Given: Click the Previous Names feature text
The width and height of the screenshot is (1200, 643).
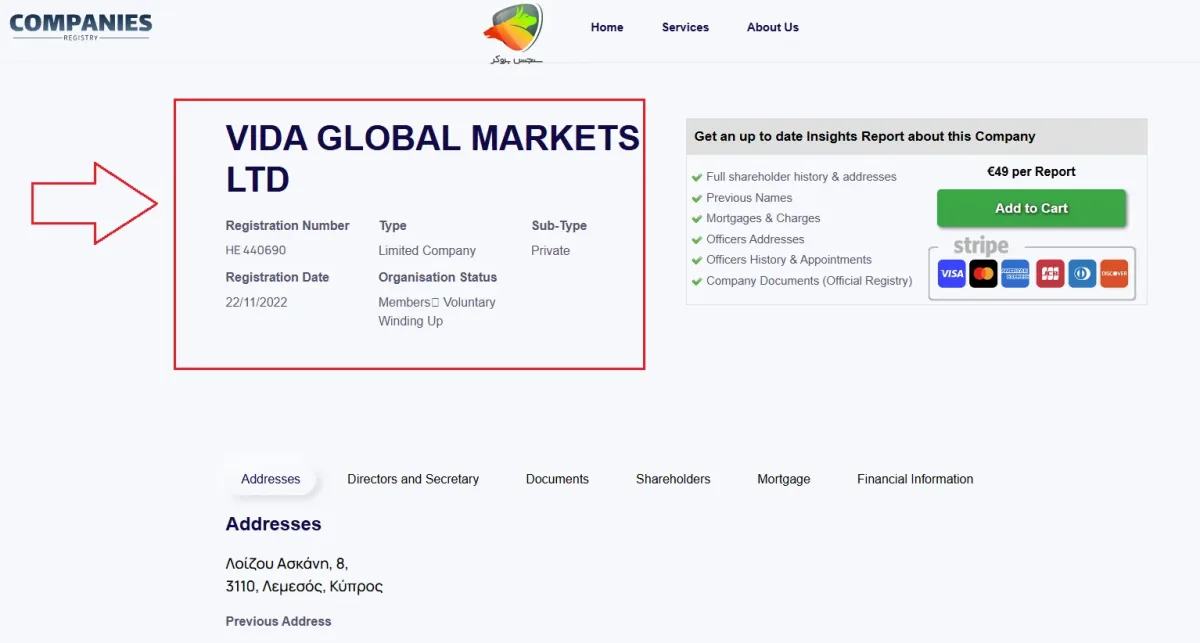Looking at the screenshot, I should [749, 198].
